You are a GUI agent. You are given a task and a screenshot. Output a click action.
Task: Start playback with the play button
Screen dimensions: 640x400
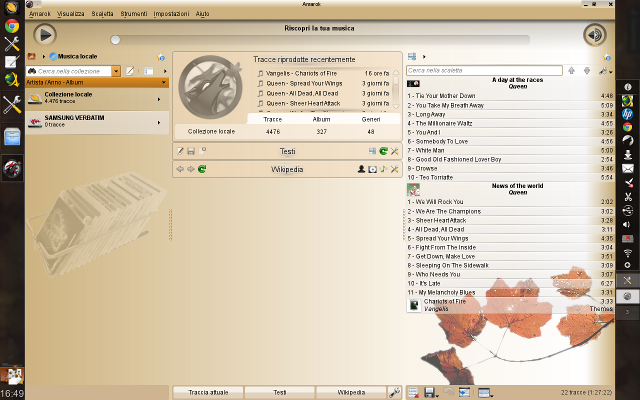[45, 35]
